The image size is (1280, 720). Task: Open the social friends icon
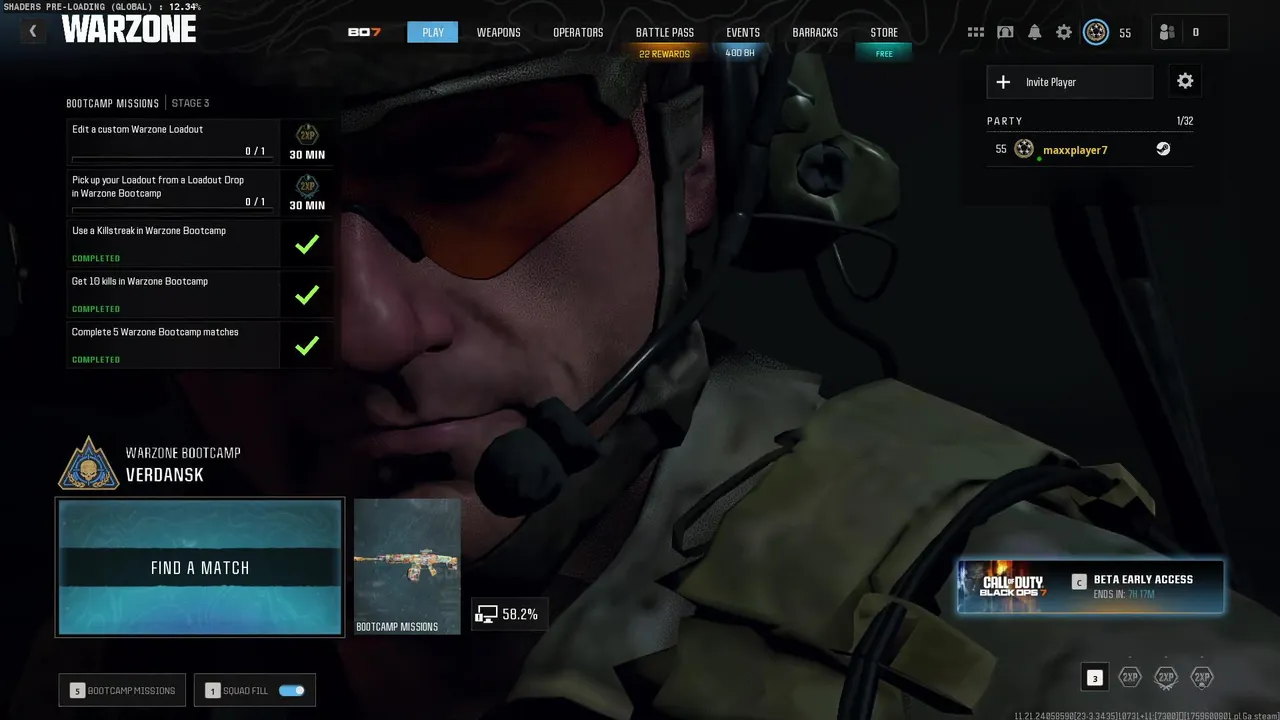coord(1167,32)
